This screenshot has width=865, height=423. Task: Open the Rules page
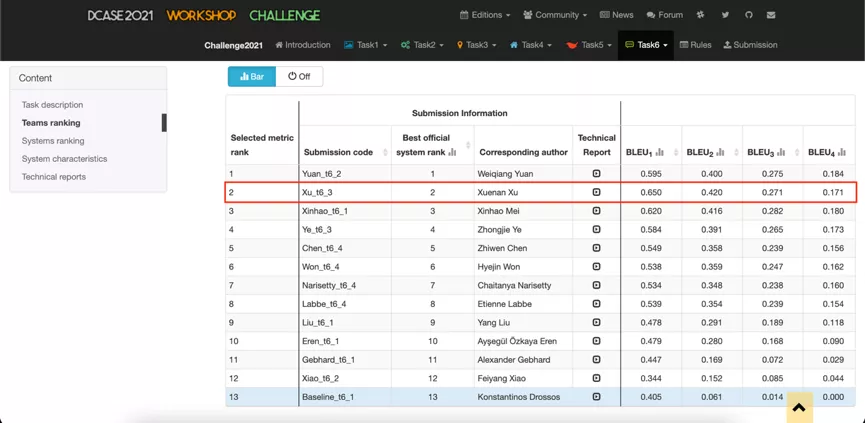point(695,45)
